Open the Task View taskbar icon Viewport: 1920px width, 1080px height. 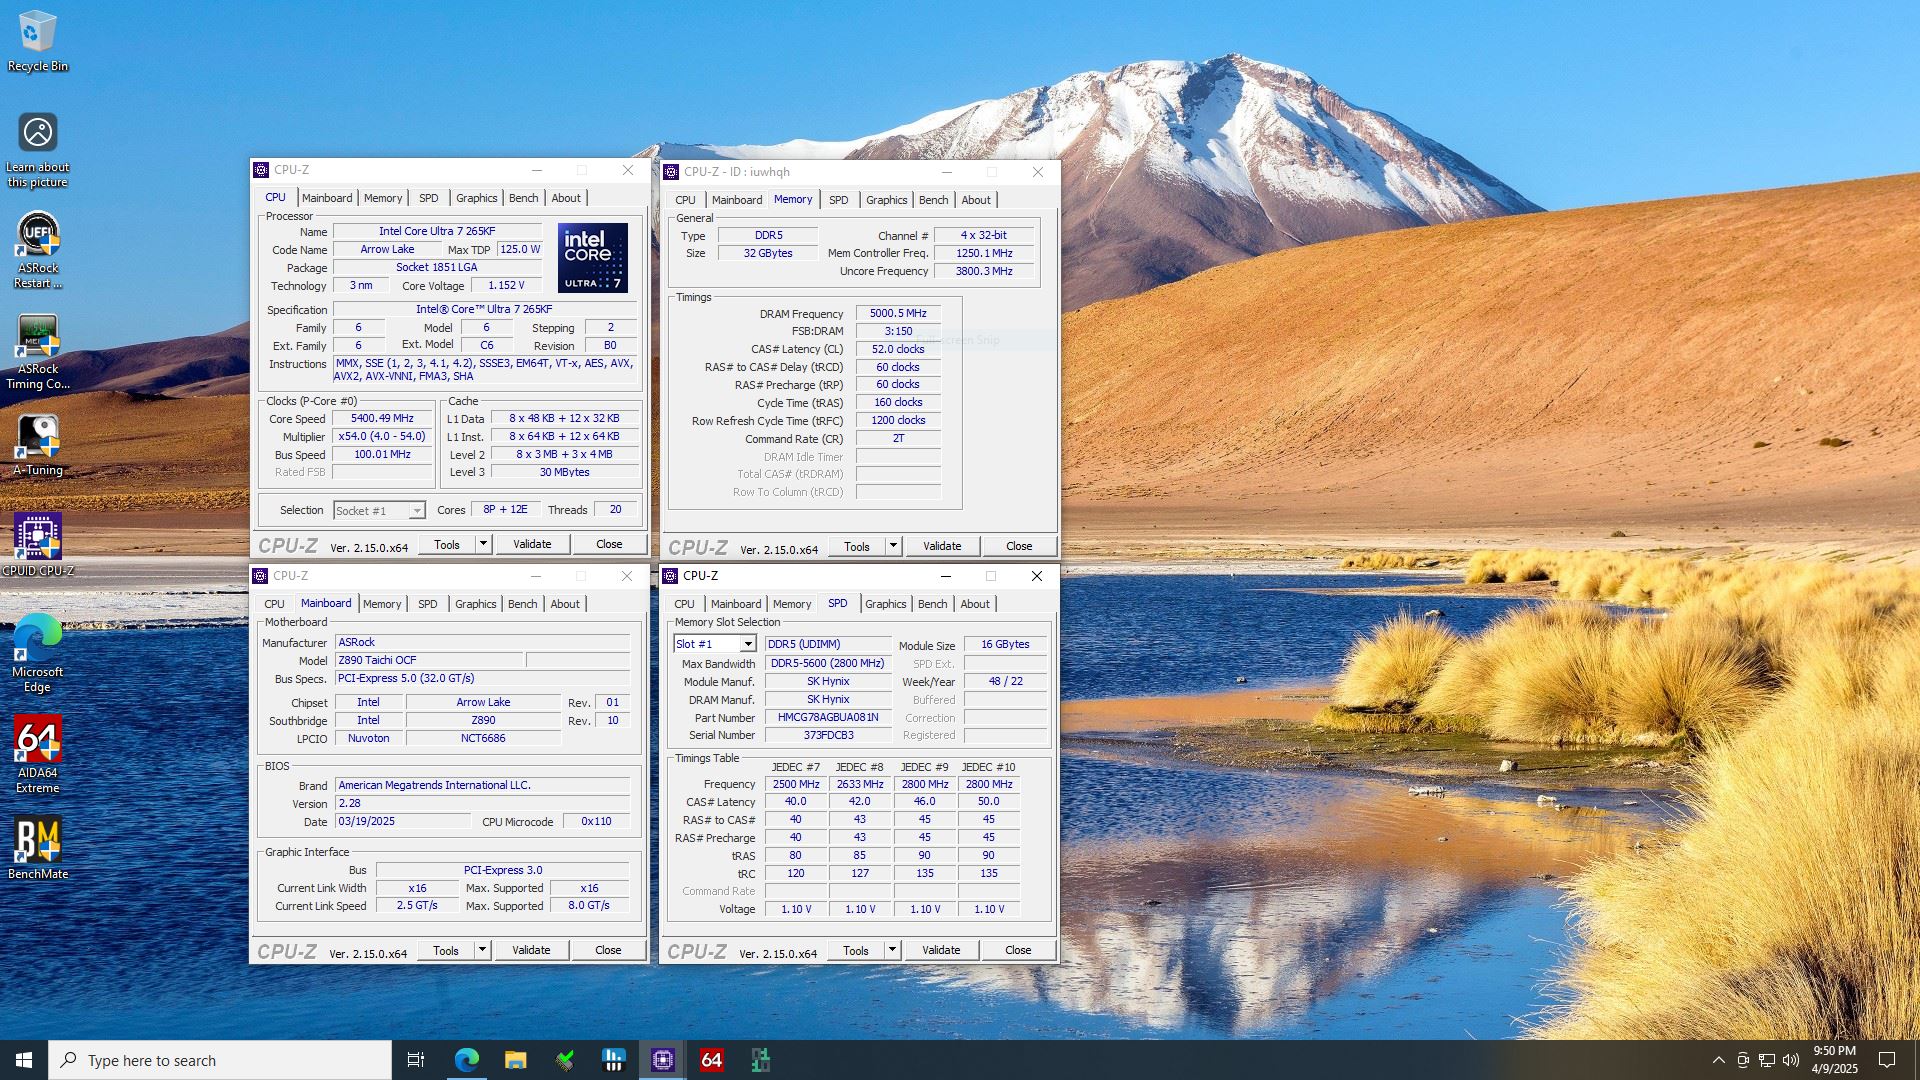(x=416, y=1060)
